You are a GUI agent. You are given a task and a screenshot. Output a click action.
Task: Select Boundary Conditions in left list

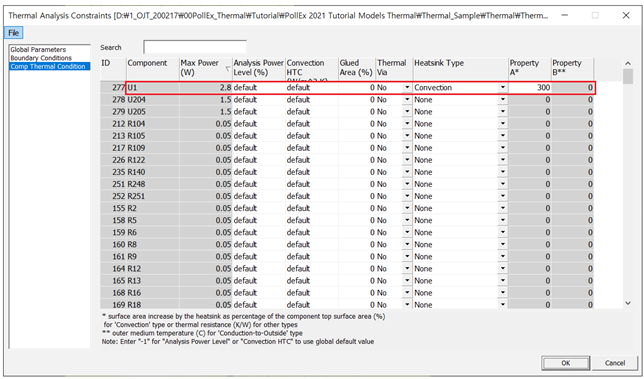coord(41,58)
